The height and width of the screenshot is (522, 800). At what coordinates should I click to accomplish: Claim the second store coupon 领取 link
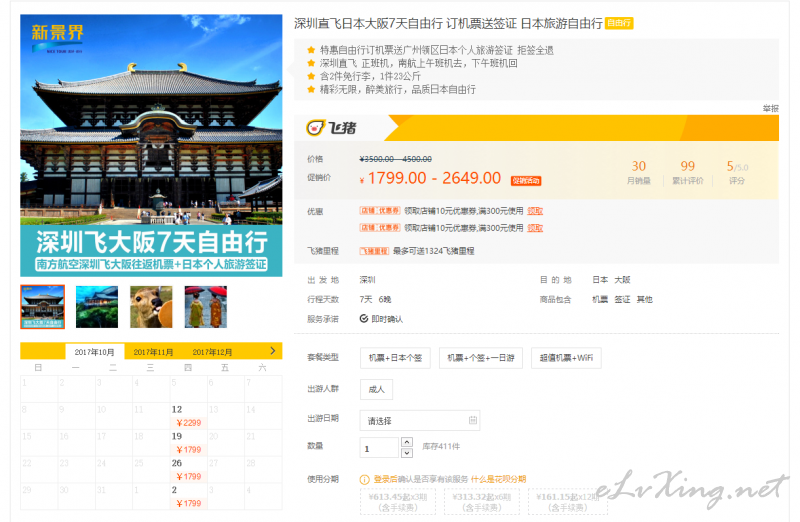[x=535, y=228]
